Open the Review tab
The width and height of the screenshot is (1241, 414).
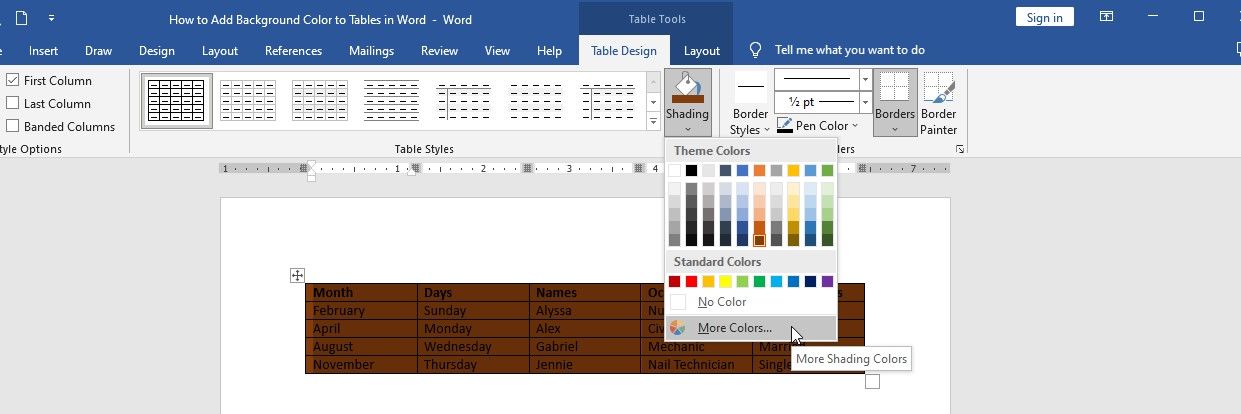[439, 51]
